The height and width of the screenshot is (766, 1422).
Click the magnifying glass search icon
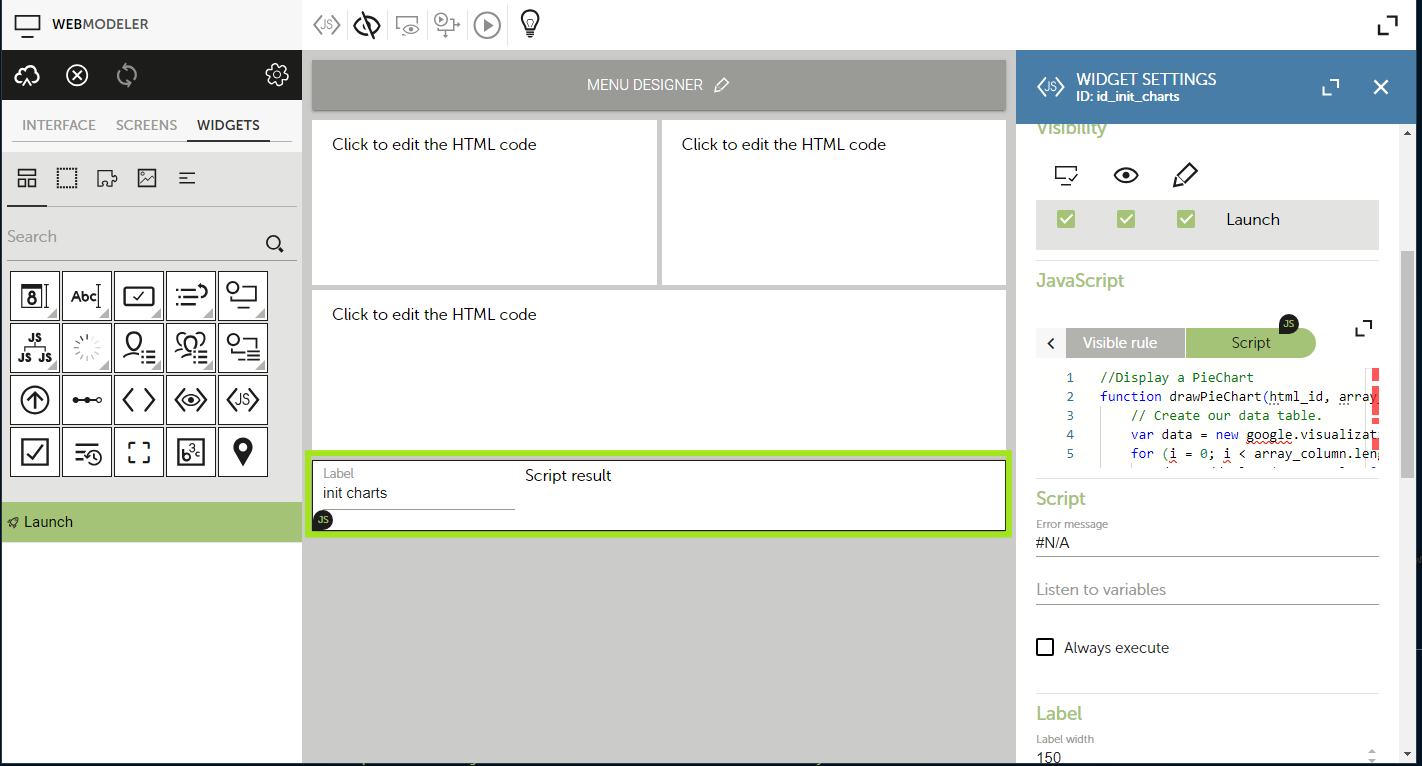[x=275, y=243]
